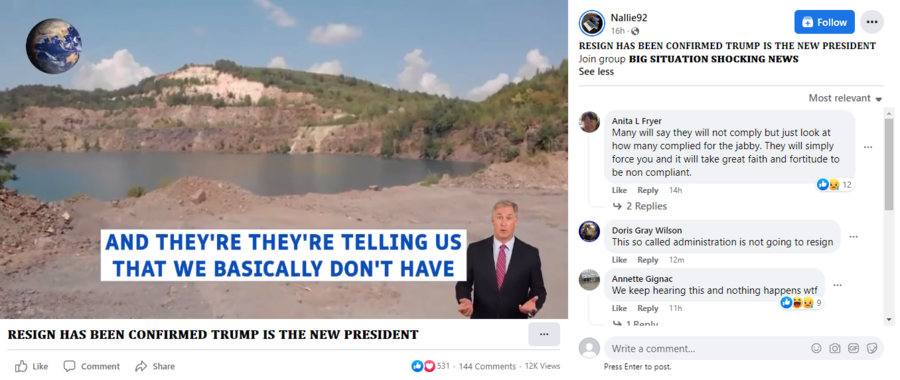
Task: Like Annette Gignac's comment
Action: point(619,308)
